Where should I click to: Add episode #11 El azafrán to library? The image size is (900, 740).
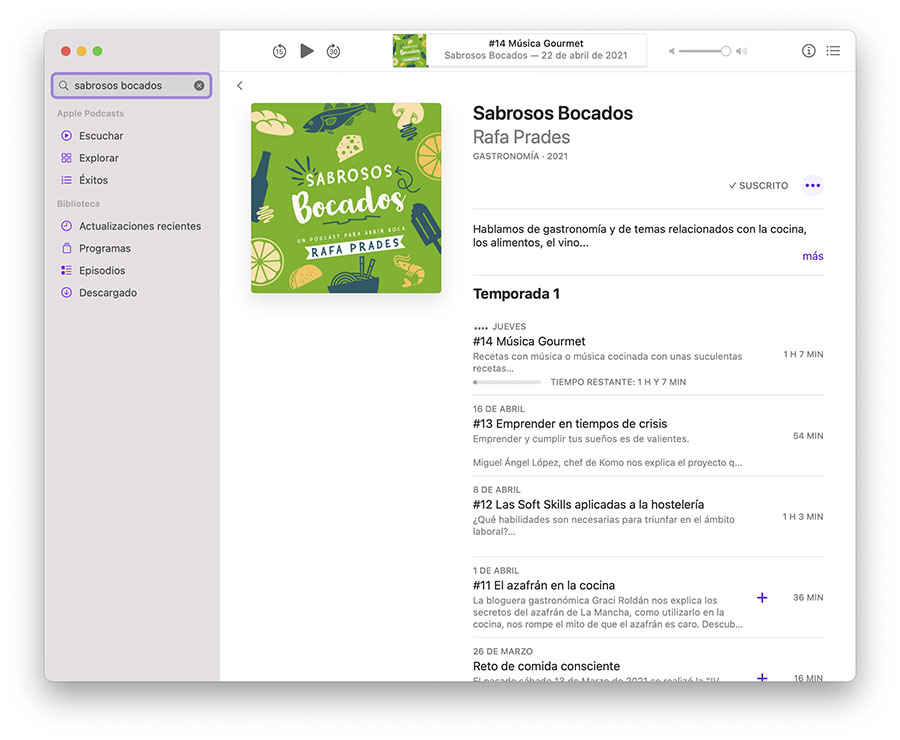(762, 597)
